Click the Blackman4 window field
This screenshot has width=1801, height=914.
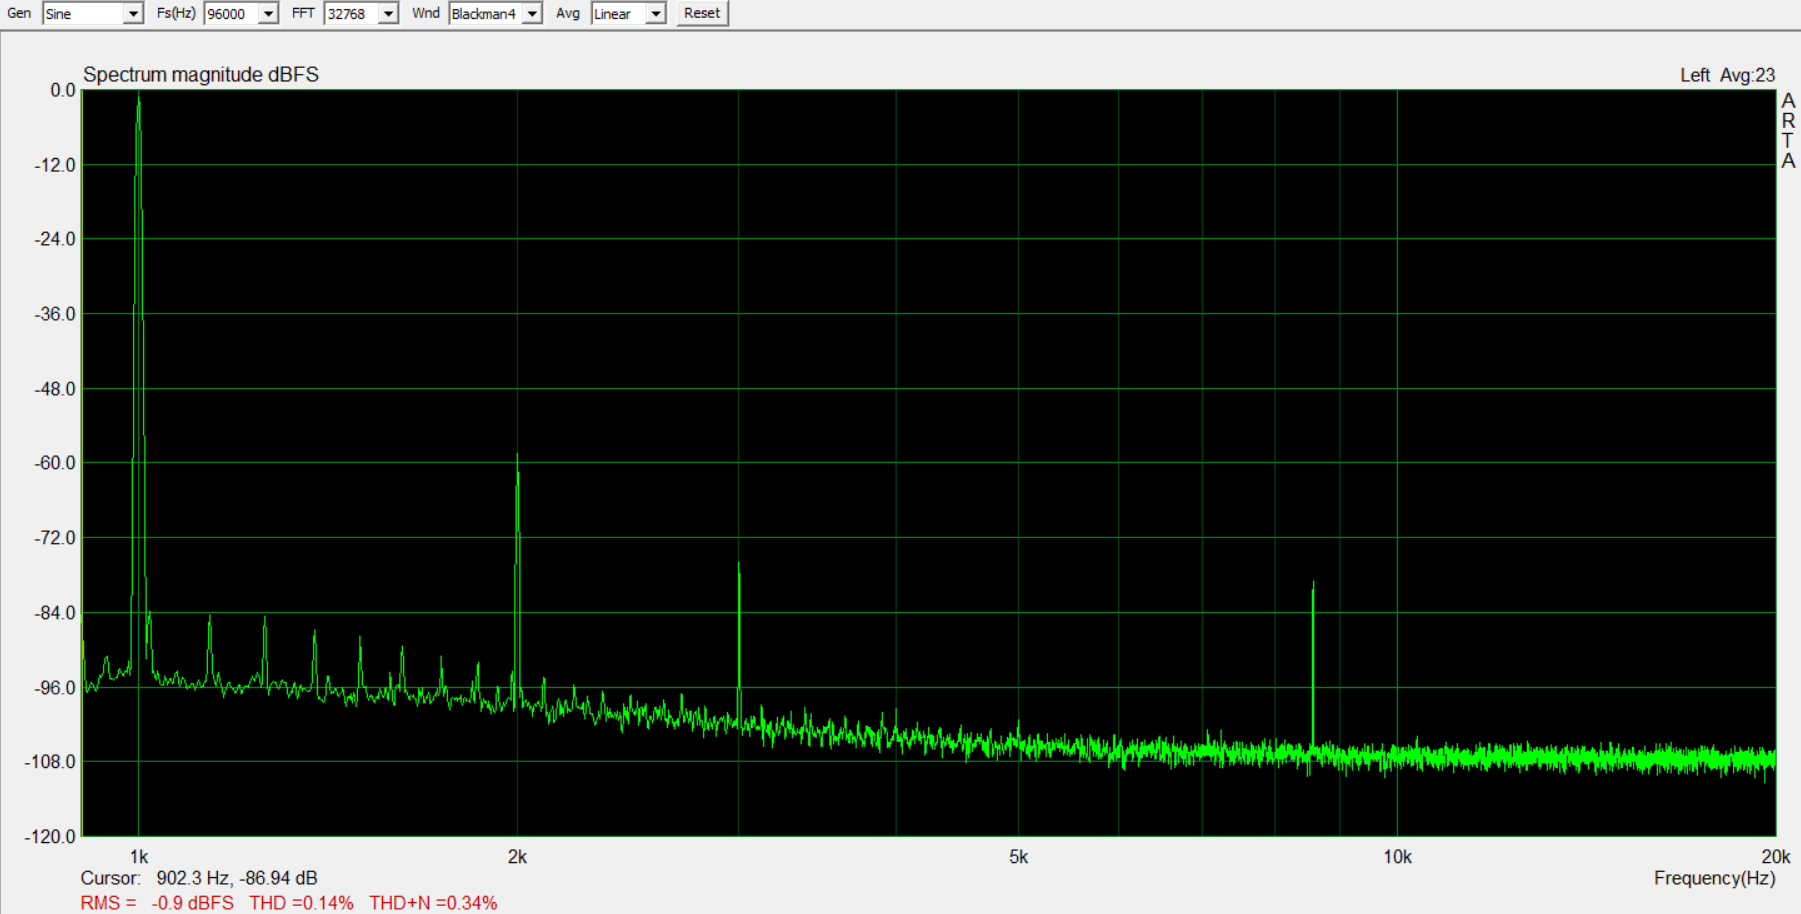click(x=485, y=14)
